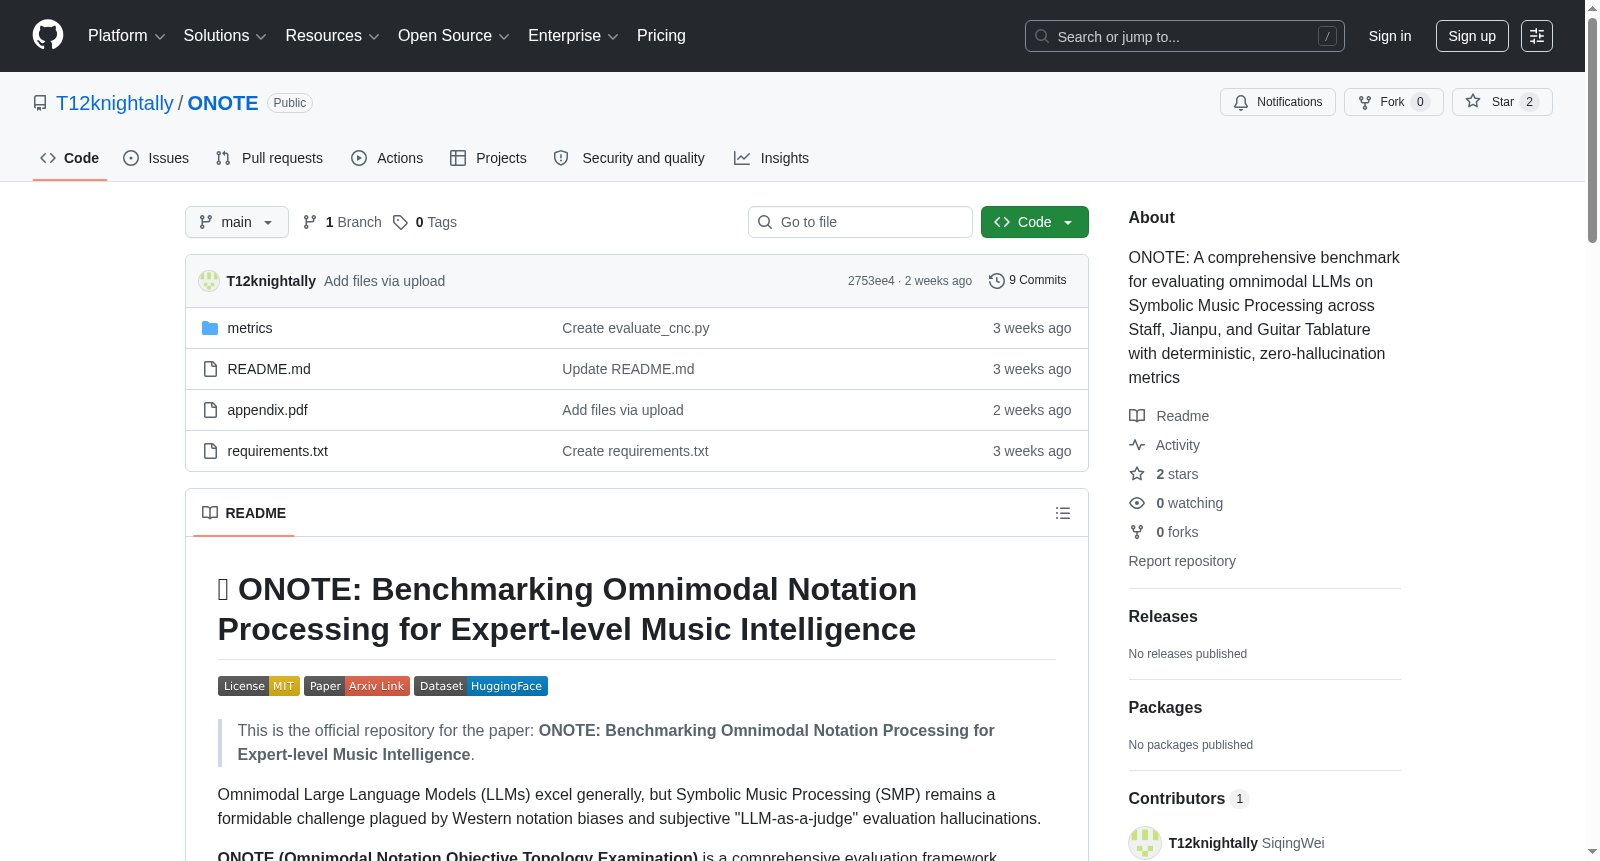Switch to the Issues tab
The image size is (1600, 861).
[x=156, y=158]
